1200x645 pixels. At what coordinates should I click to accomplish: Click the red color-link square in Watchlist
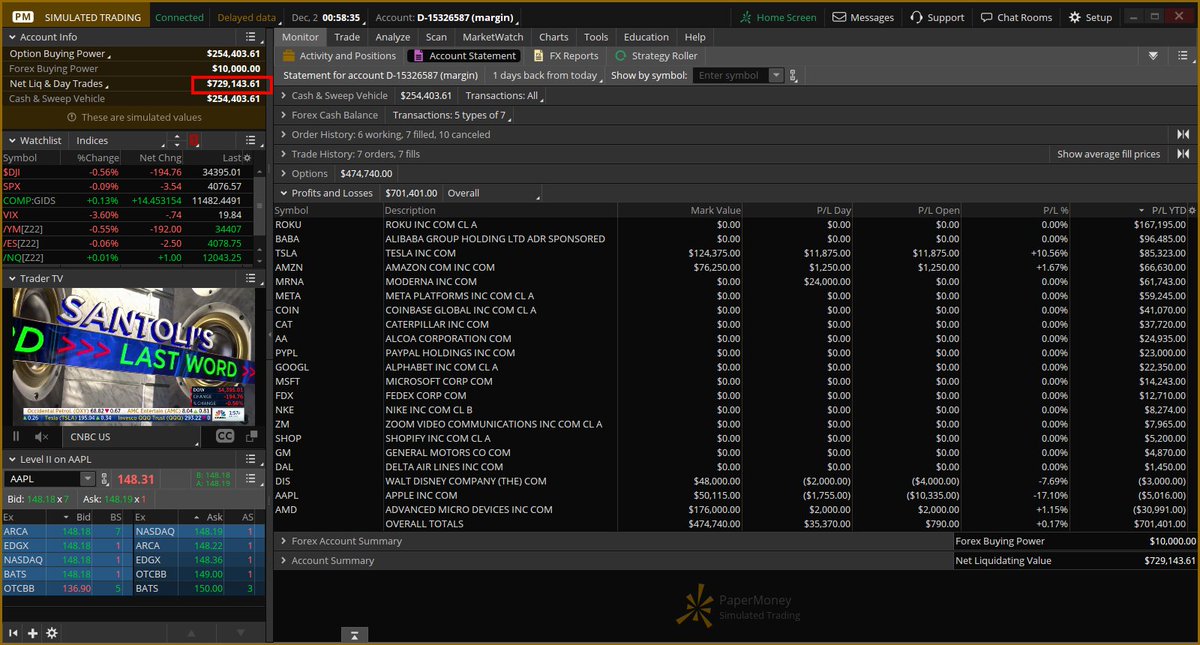coord(194,141)
